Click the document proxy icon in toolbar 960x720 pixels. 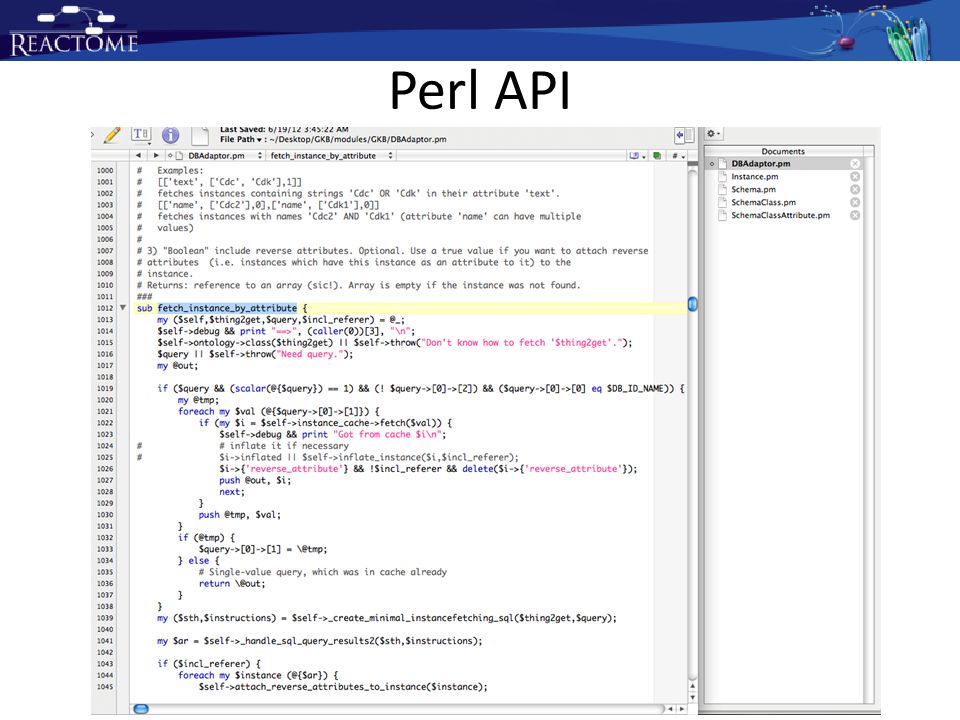coord(200,135)
